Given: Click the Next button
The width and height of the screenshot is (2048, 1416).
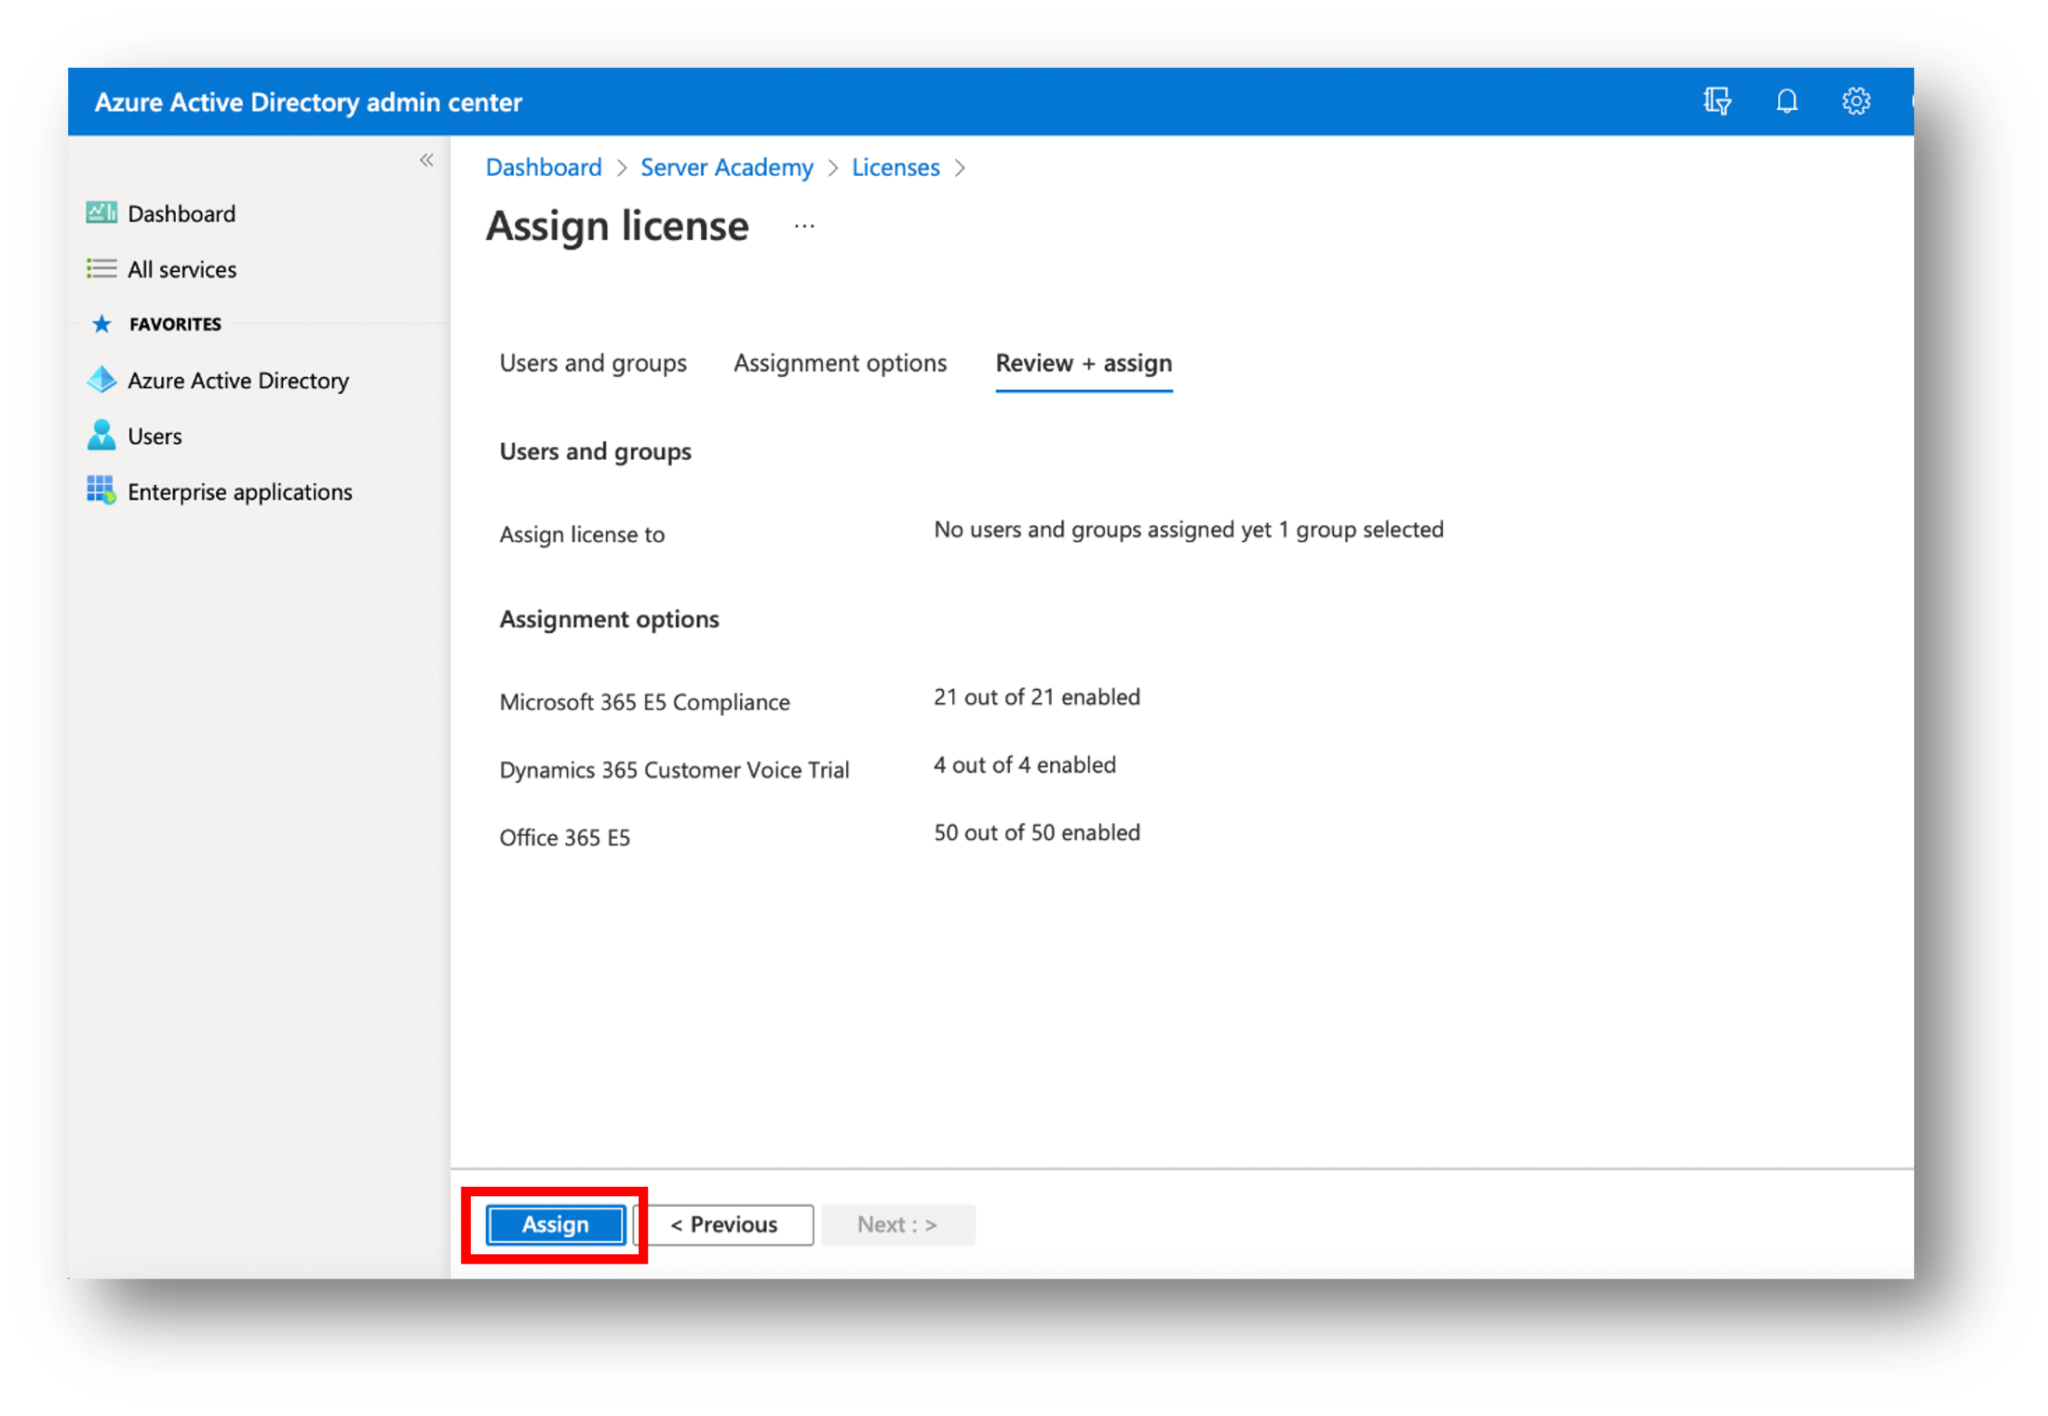Looking at the screenshot, I should pyautogui.click(x=897, y=1224).
